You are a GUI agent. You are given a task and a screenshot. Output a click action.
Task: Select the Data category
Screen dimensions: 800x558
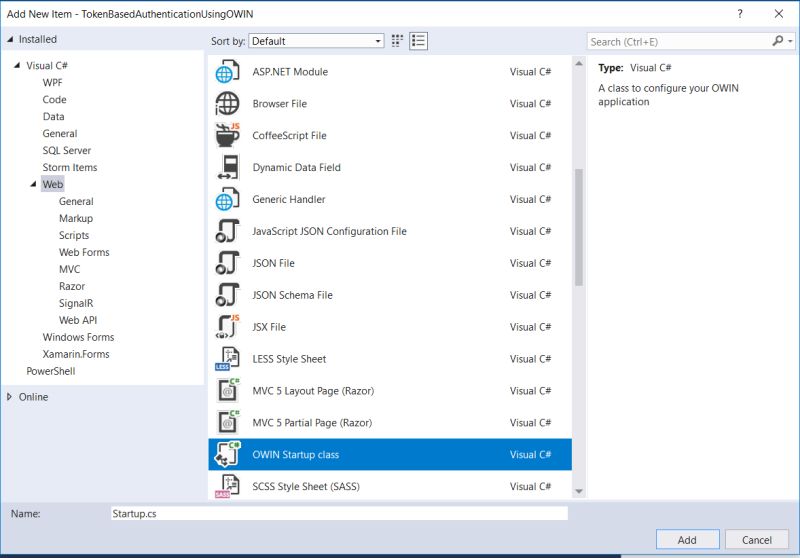click(53, 116)
